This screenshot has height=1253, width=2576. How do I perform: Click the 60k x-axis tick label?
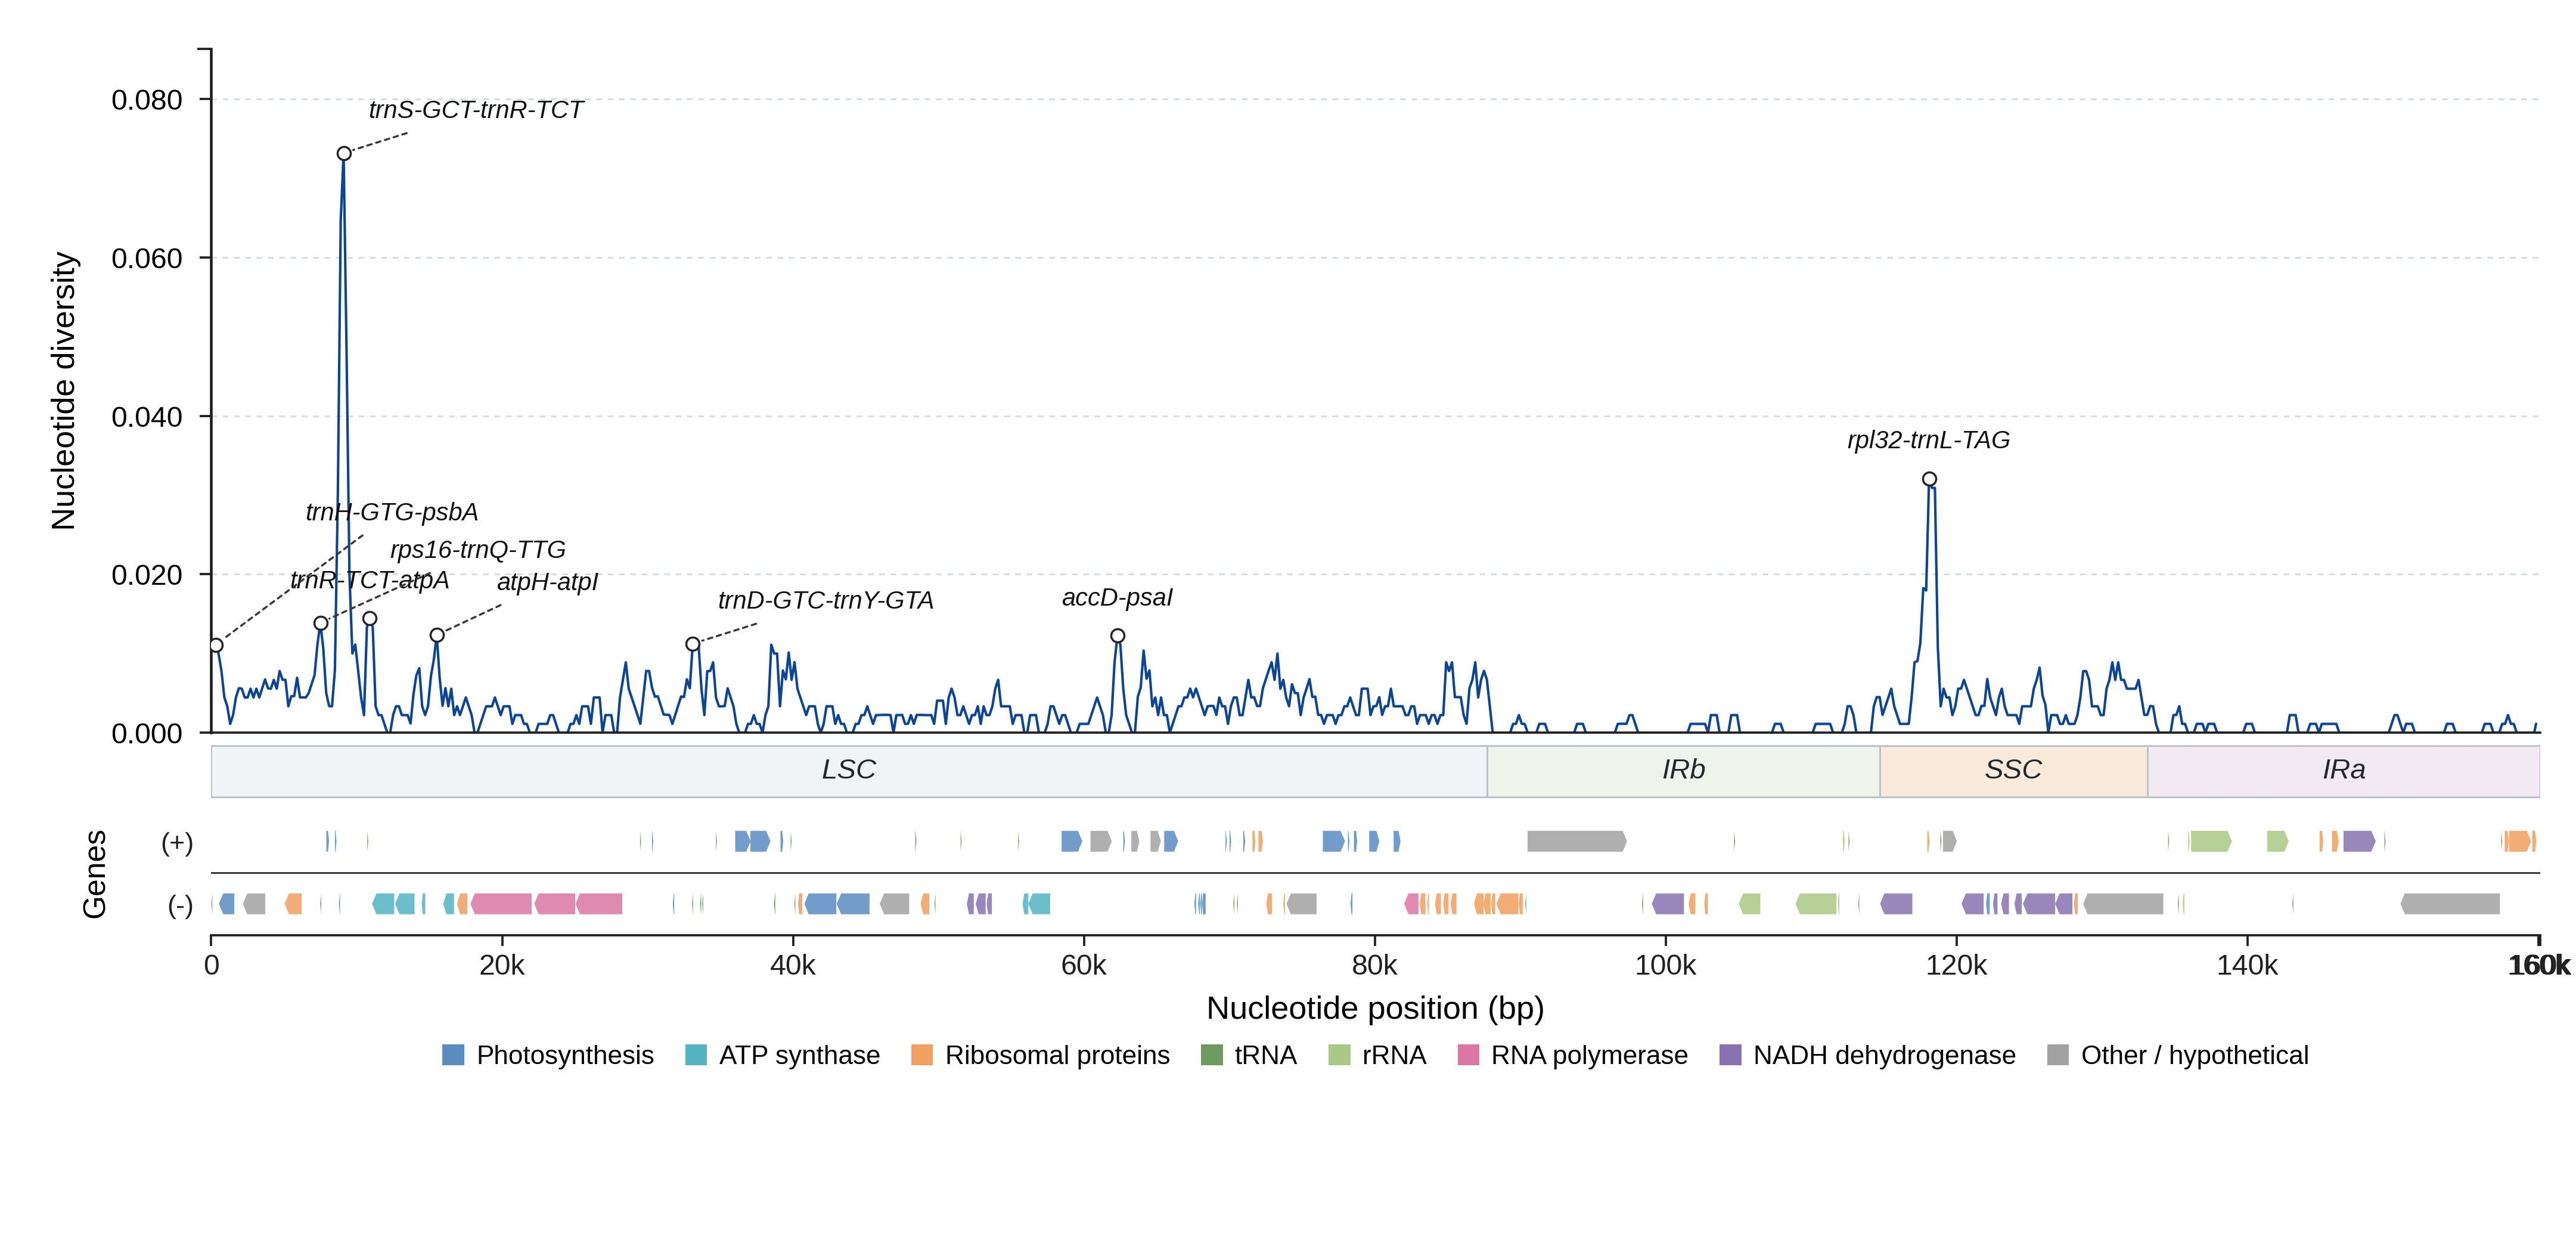click(x=1084, y=965)
